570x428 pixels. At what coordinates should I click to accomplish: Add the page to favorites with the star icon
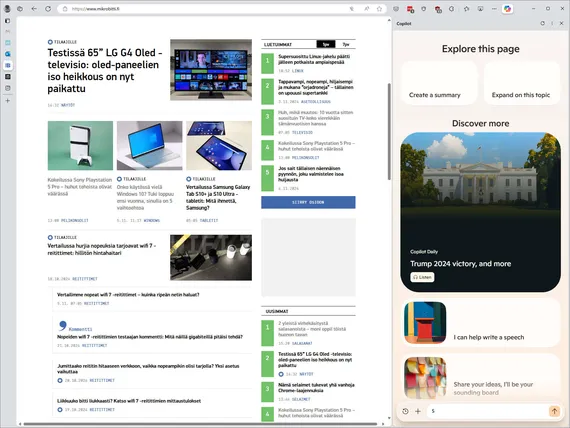pyautogui.click(x=379, y=9)
